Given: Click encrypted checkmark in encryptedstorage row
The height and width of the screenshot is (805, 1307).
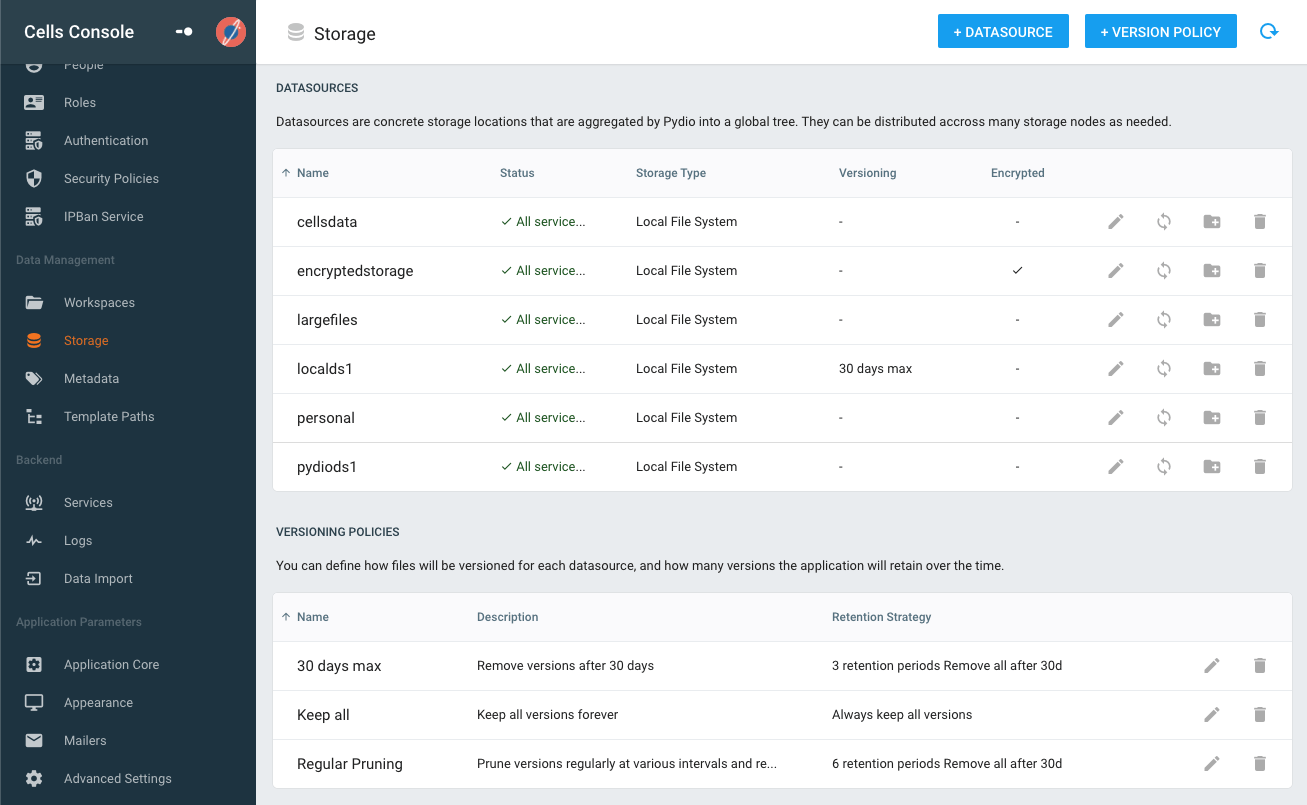Looking at the screenshot, I should point(1018,271).
